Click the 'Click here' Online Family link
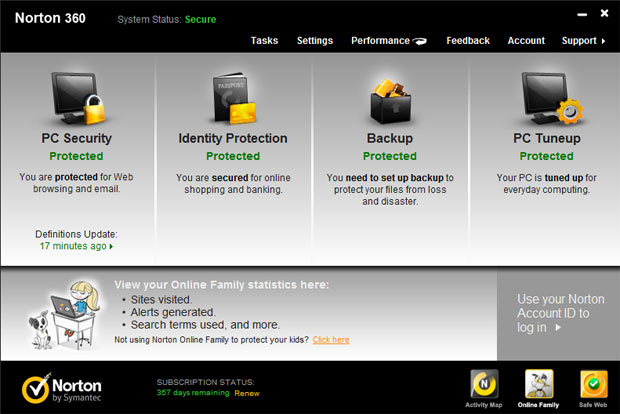 tap(331, 340)
